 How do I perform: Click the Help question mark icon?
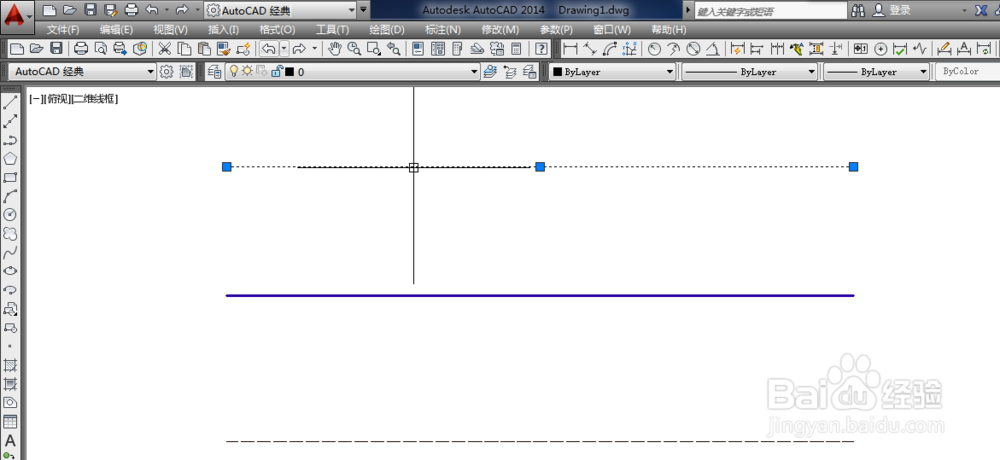(541, 48)
